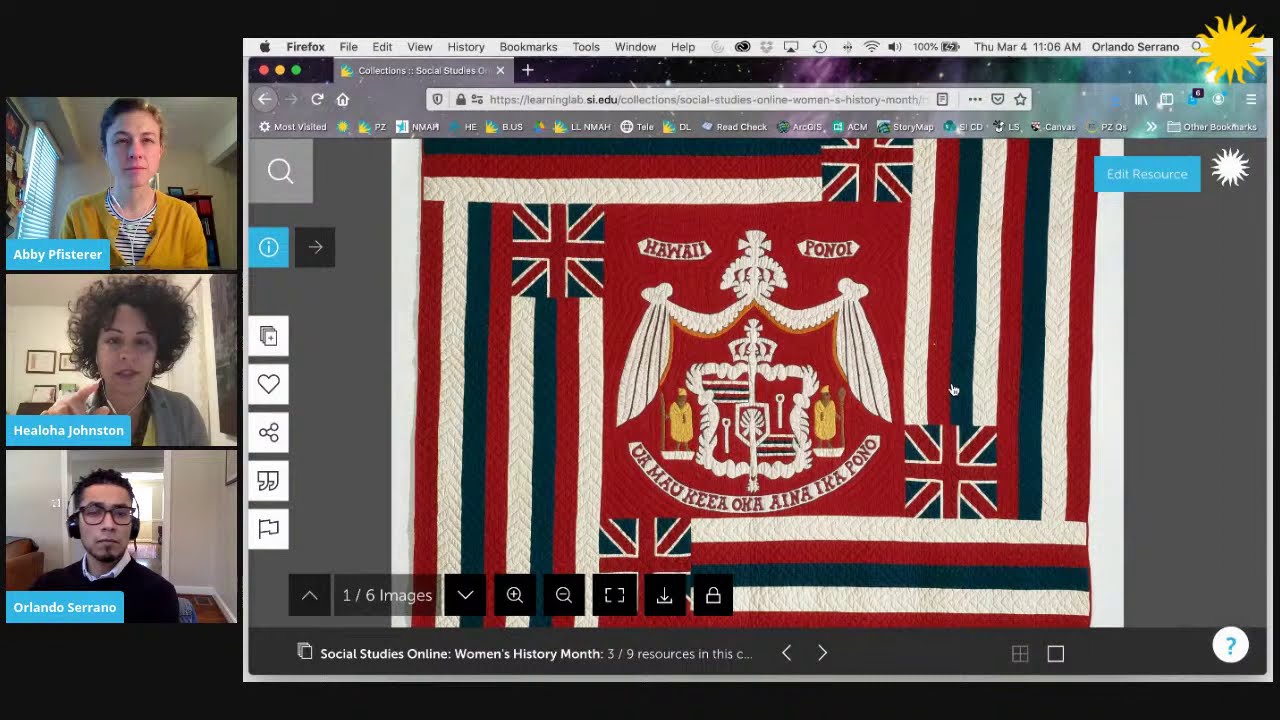Click Healoha Johnston video thumbnail

(122, 360)
